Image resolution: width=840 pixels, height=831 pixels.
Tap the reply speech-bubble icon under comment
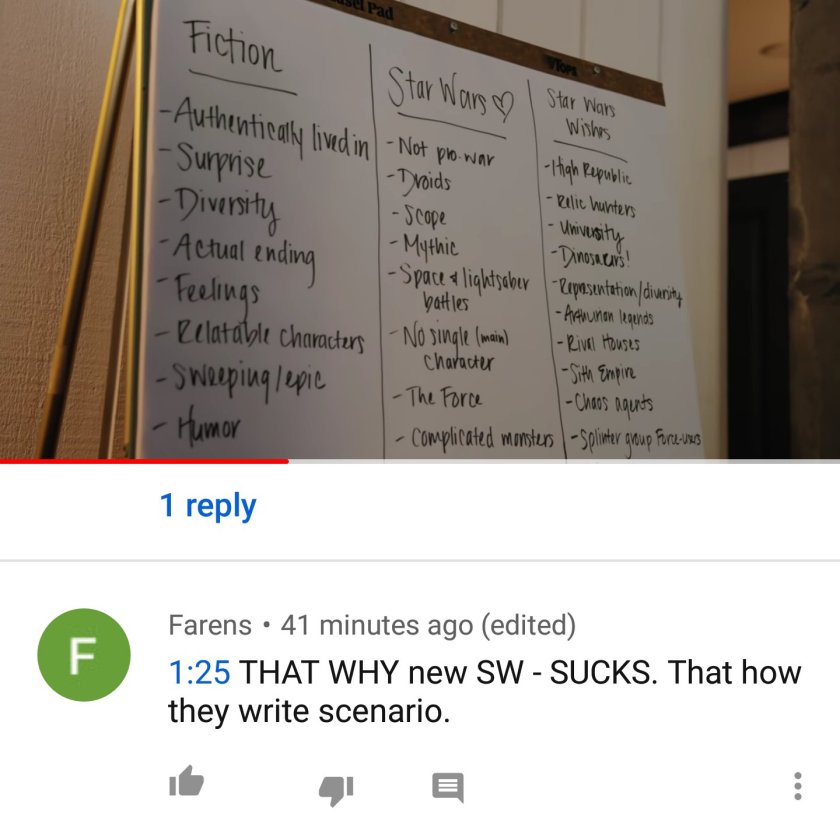coord(448,787)
